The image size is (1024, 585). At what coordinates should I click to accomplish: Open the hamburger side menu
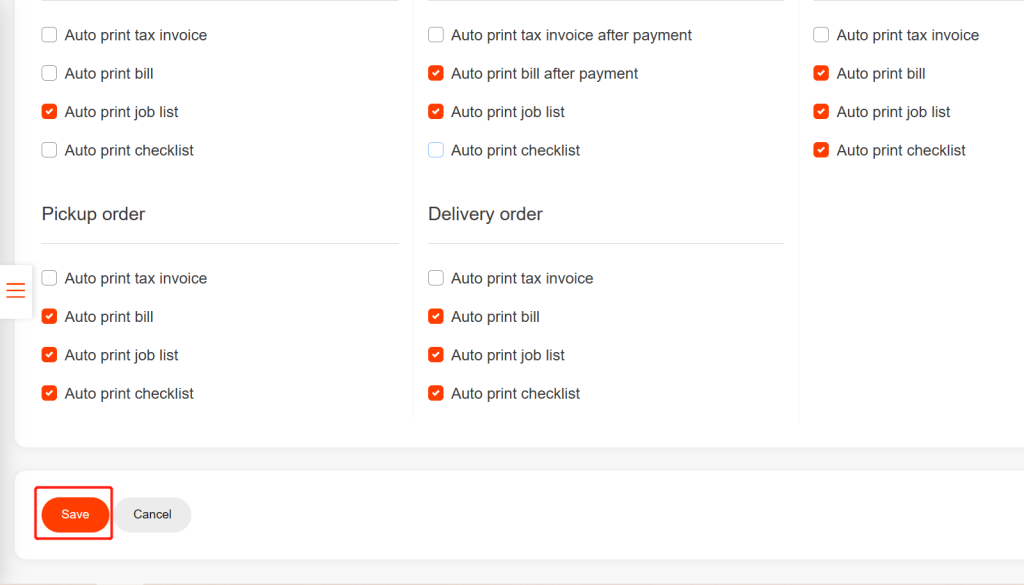16,291
